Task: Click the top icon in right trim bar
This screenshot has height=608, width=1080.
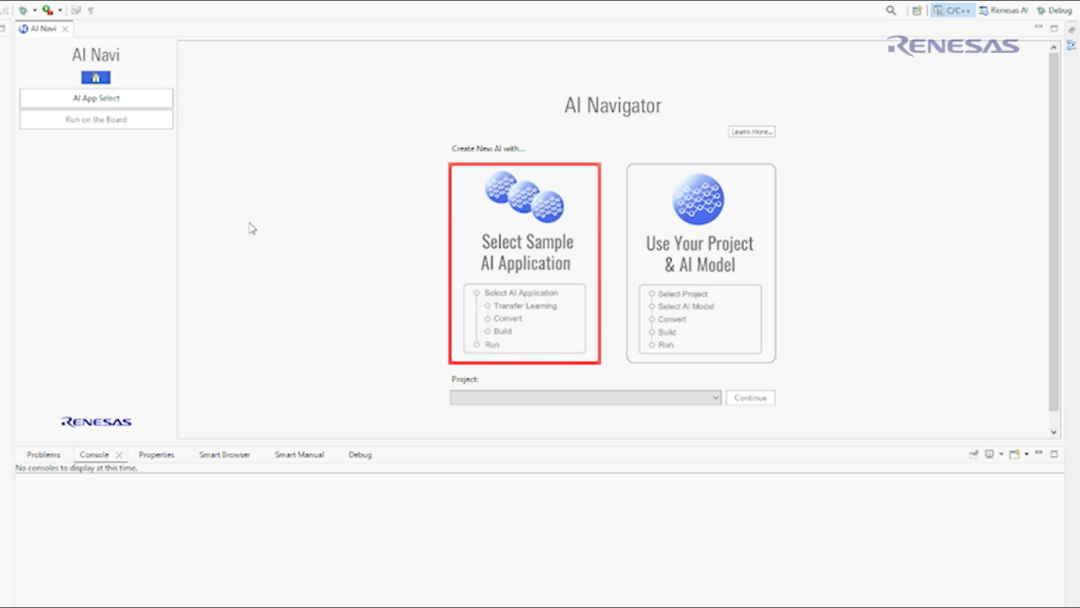Action: click(x=1072, y=30)
